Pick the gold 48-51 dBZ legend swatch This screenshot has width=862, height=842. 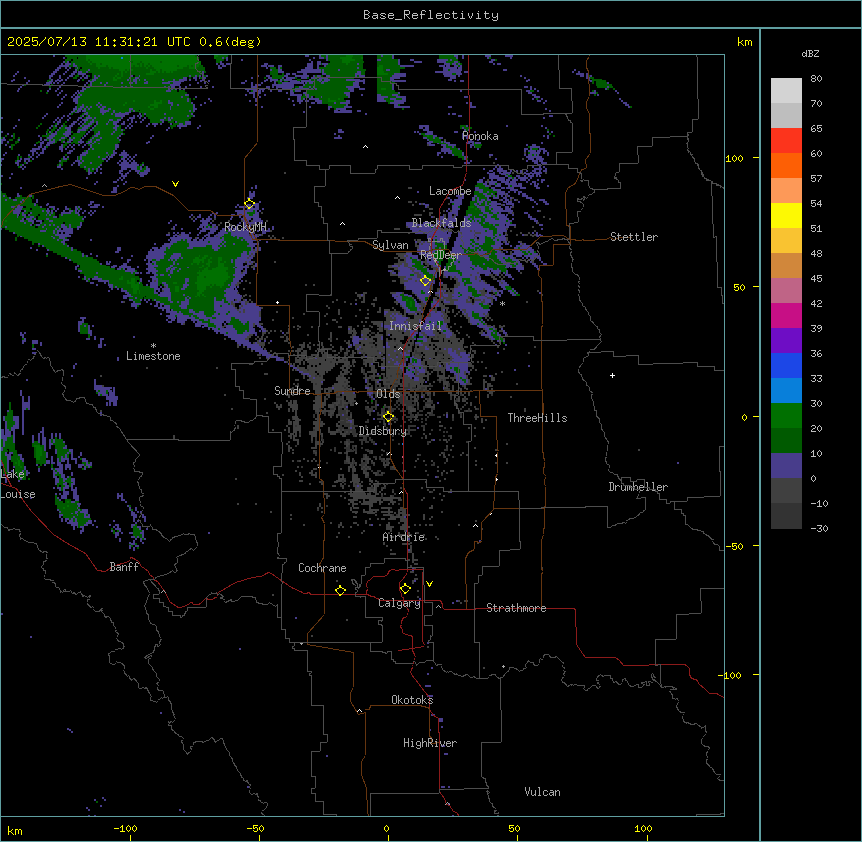point(786,241)
